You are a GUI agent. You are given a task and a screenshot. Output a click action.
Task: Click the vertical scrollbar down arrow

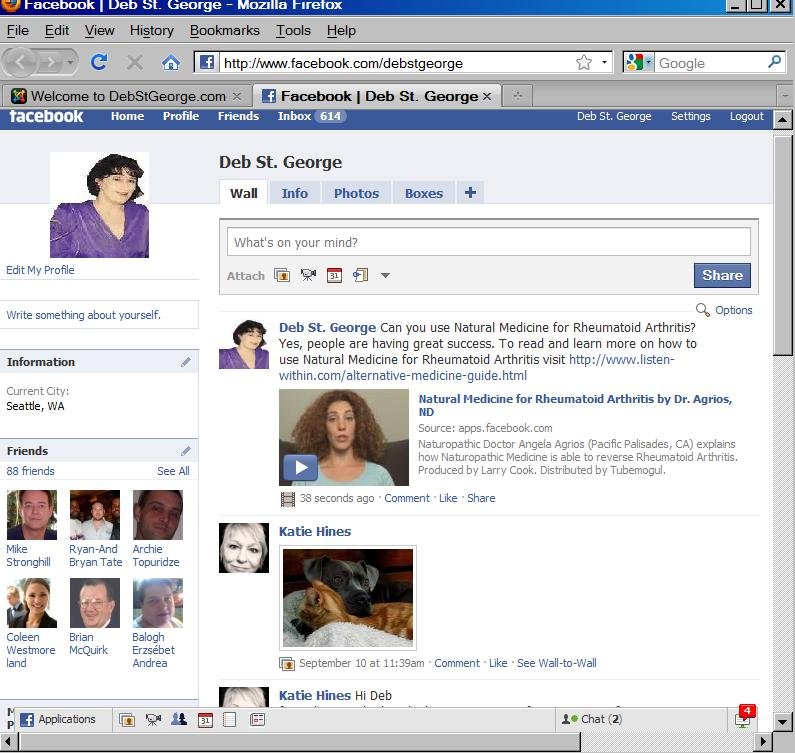(782, 721)
